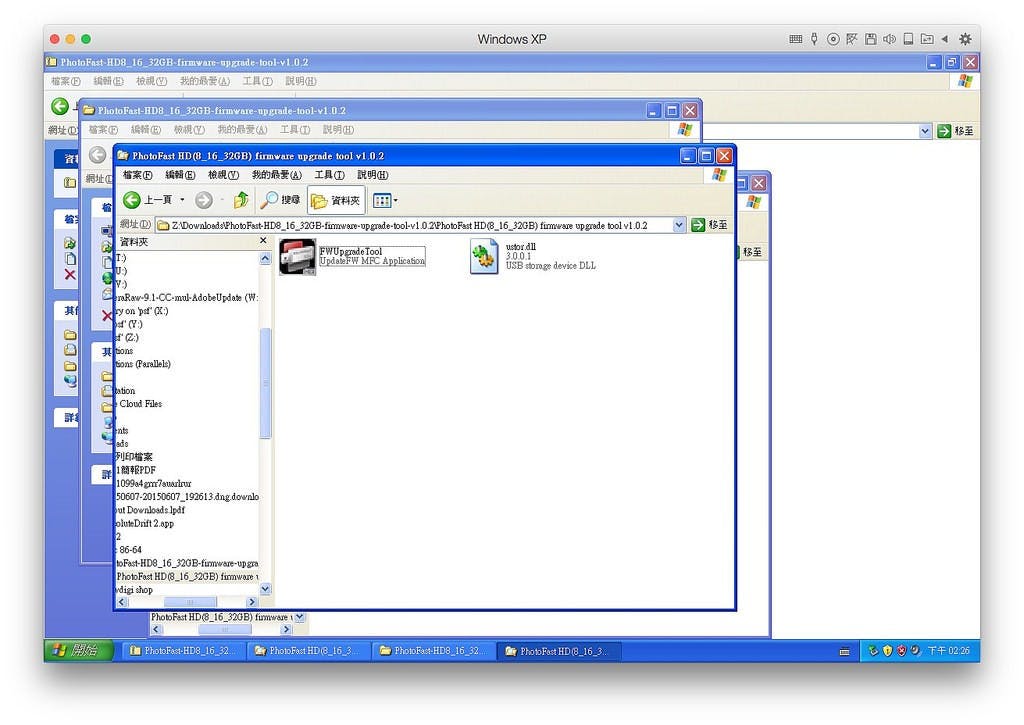Click the green 移至 Go button

tap(709, 226)
